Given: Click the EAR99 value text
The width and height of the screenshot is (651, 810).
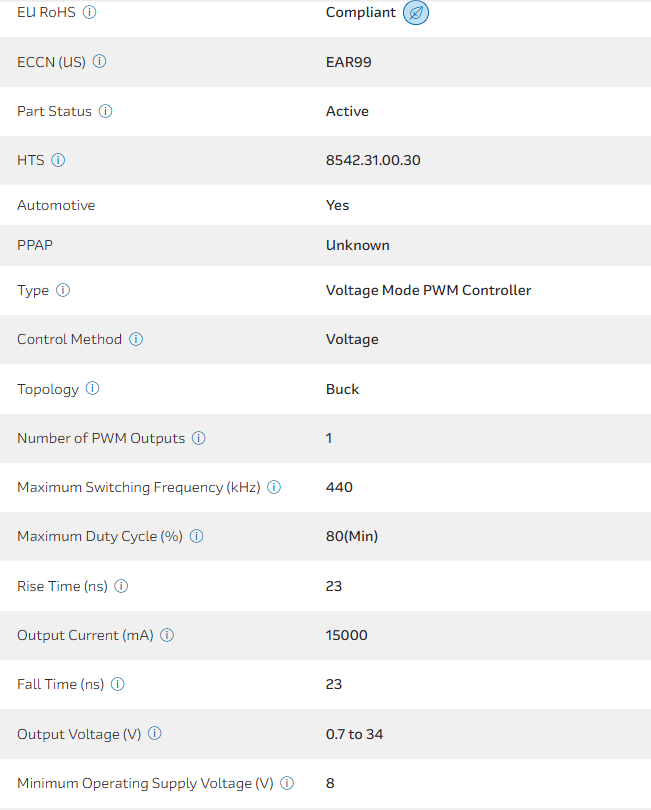Looking at the screenshot, I should (349, 62).
